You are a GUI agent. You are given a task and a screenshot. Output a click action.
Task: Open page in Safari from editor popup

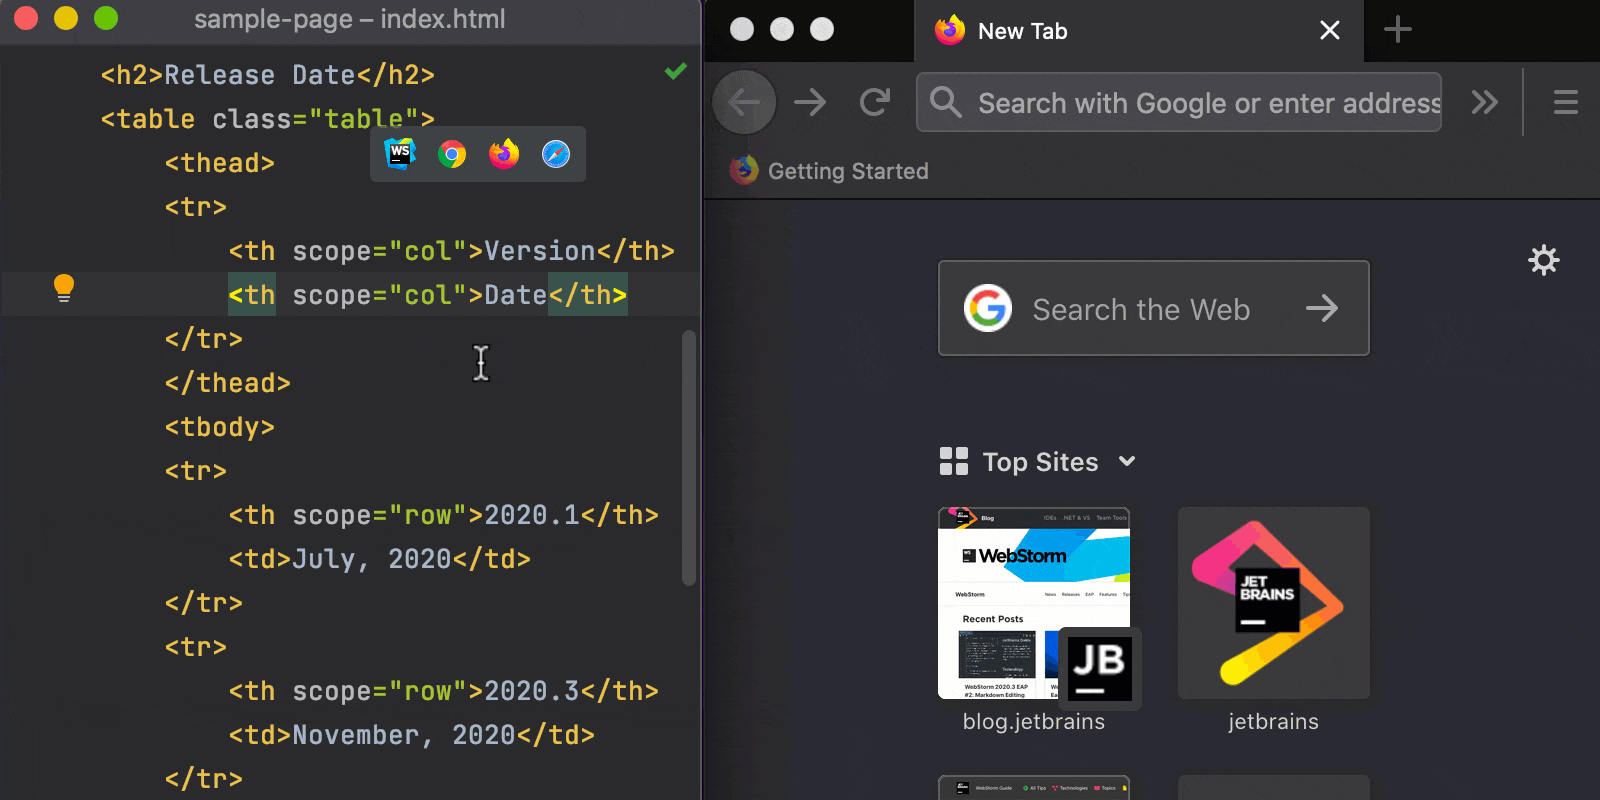click(x=556, y=154)
